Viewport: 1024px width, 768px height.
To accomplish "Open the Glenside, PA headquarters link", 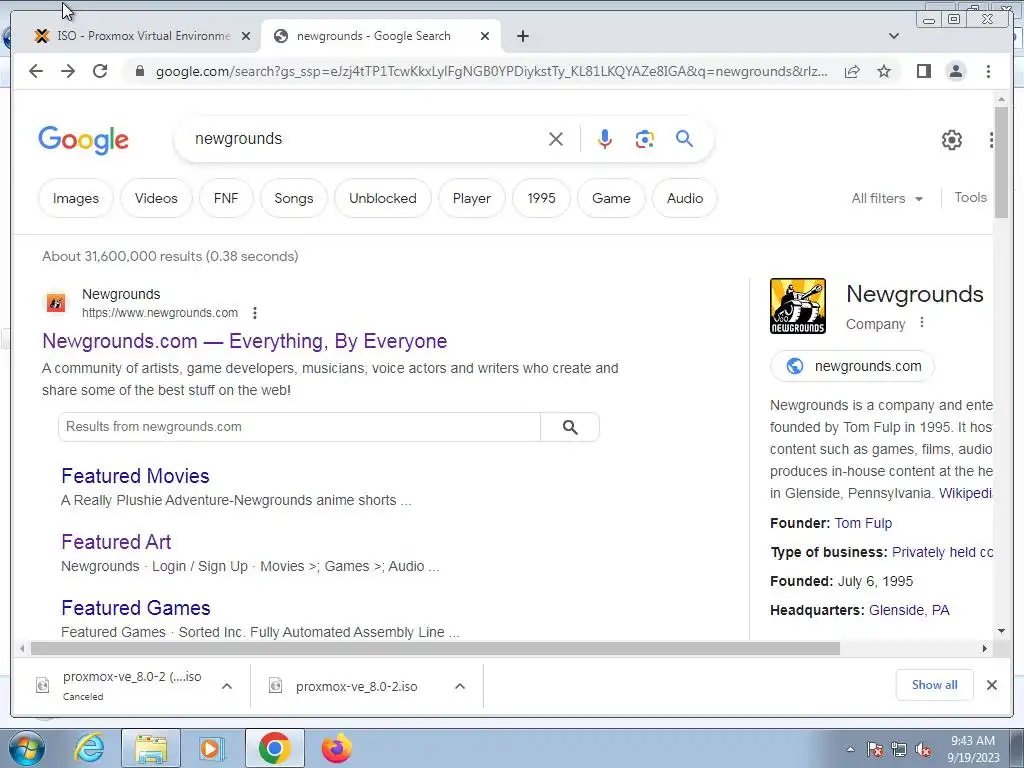I will click(x=909, y=611).
